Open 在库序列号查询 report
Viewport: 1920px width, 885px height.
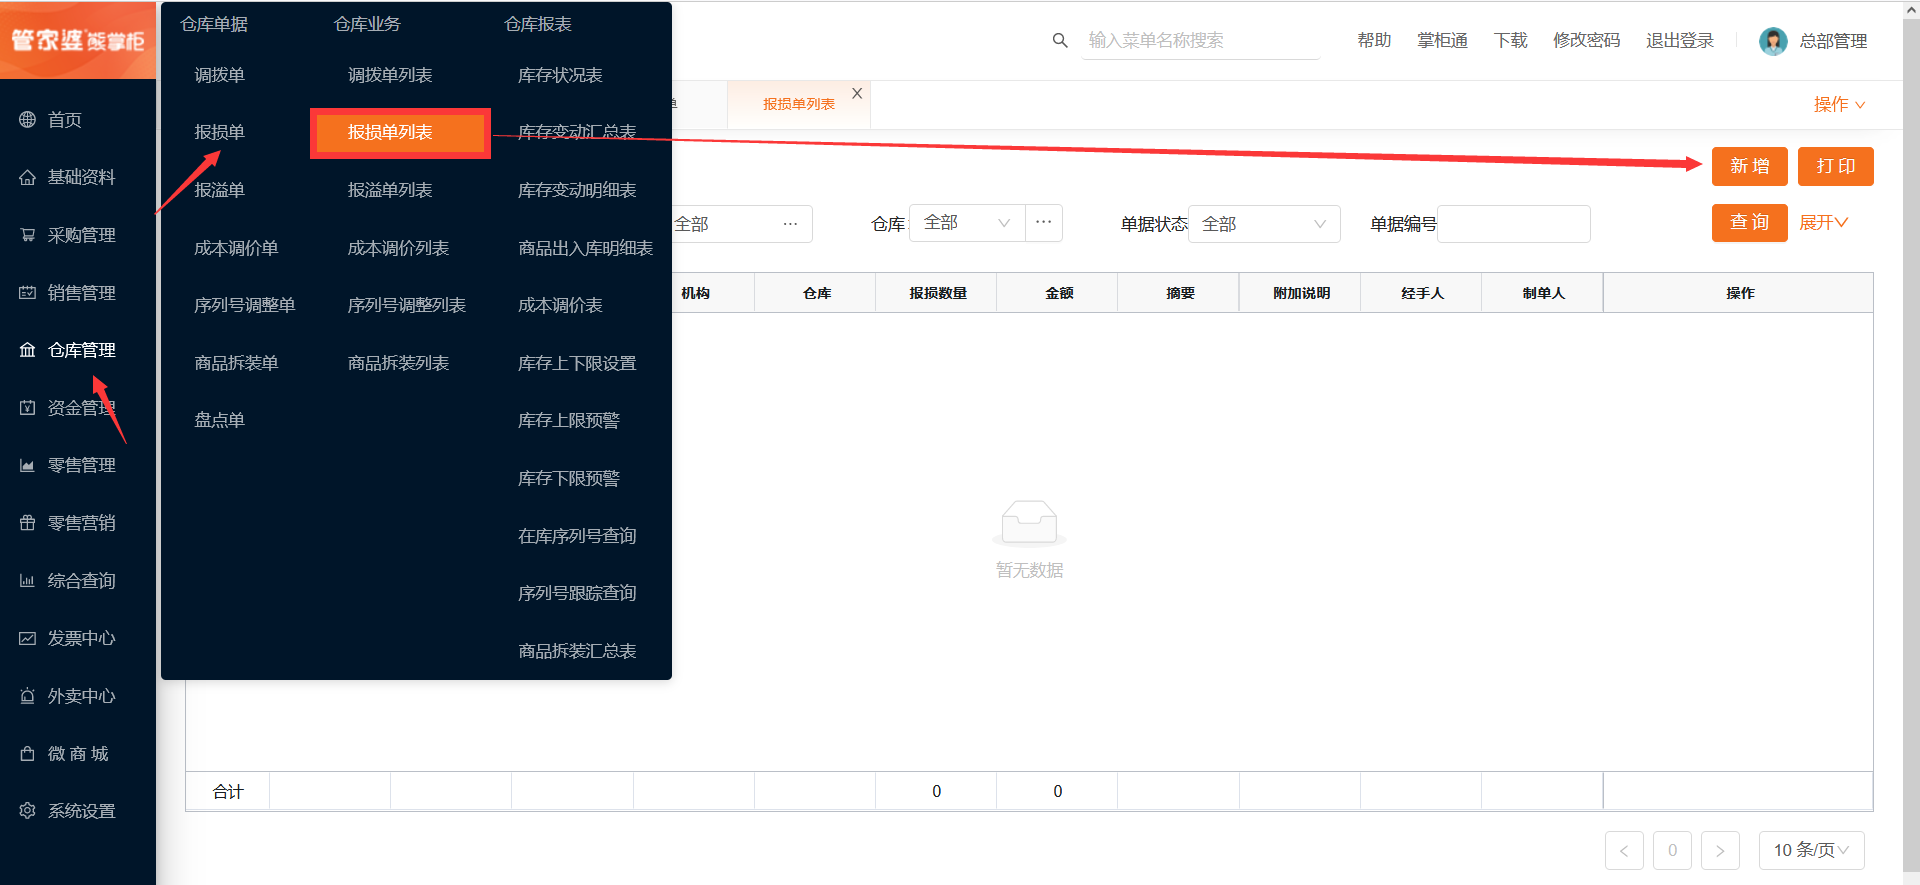coord(577,536)
